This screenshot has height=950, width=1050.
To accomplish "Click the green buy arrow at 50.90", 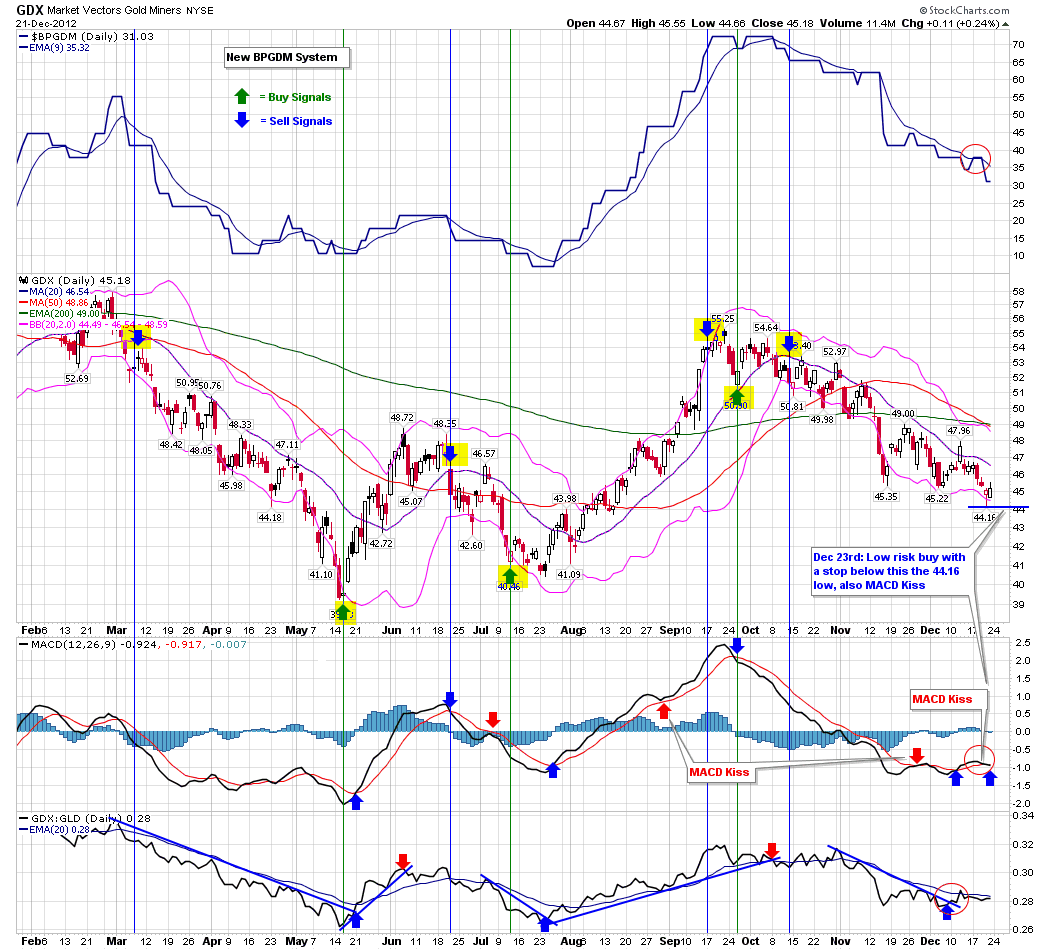I will [737, 396].
